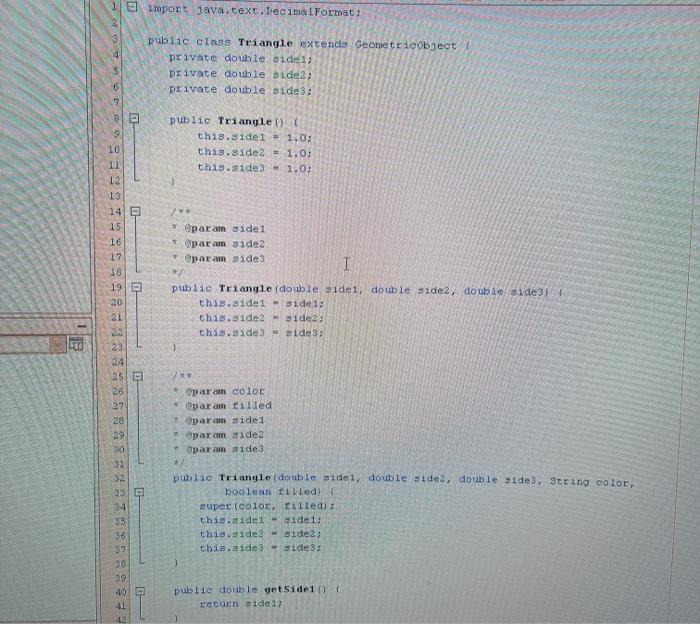Image resolution: width=700 pixels, height=624 pixels.
Task: Click '@param side3' on line 17
Action: coord(225,258)
